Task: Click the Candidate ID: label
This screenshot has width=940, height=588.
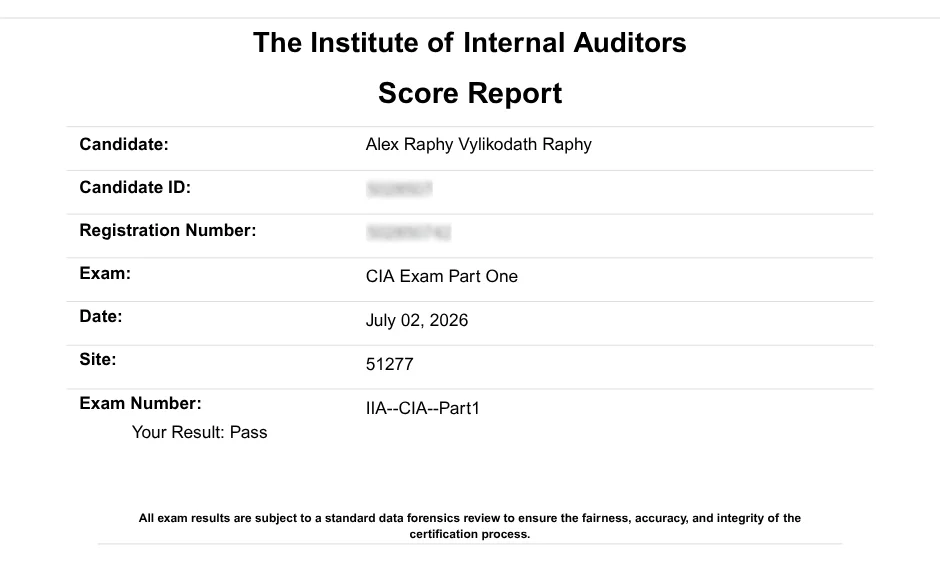Action: [135, 188]
